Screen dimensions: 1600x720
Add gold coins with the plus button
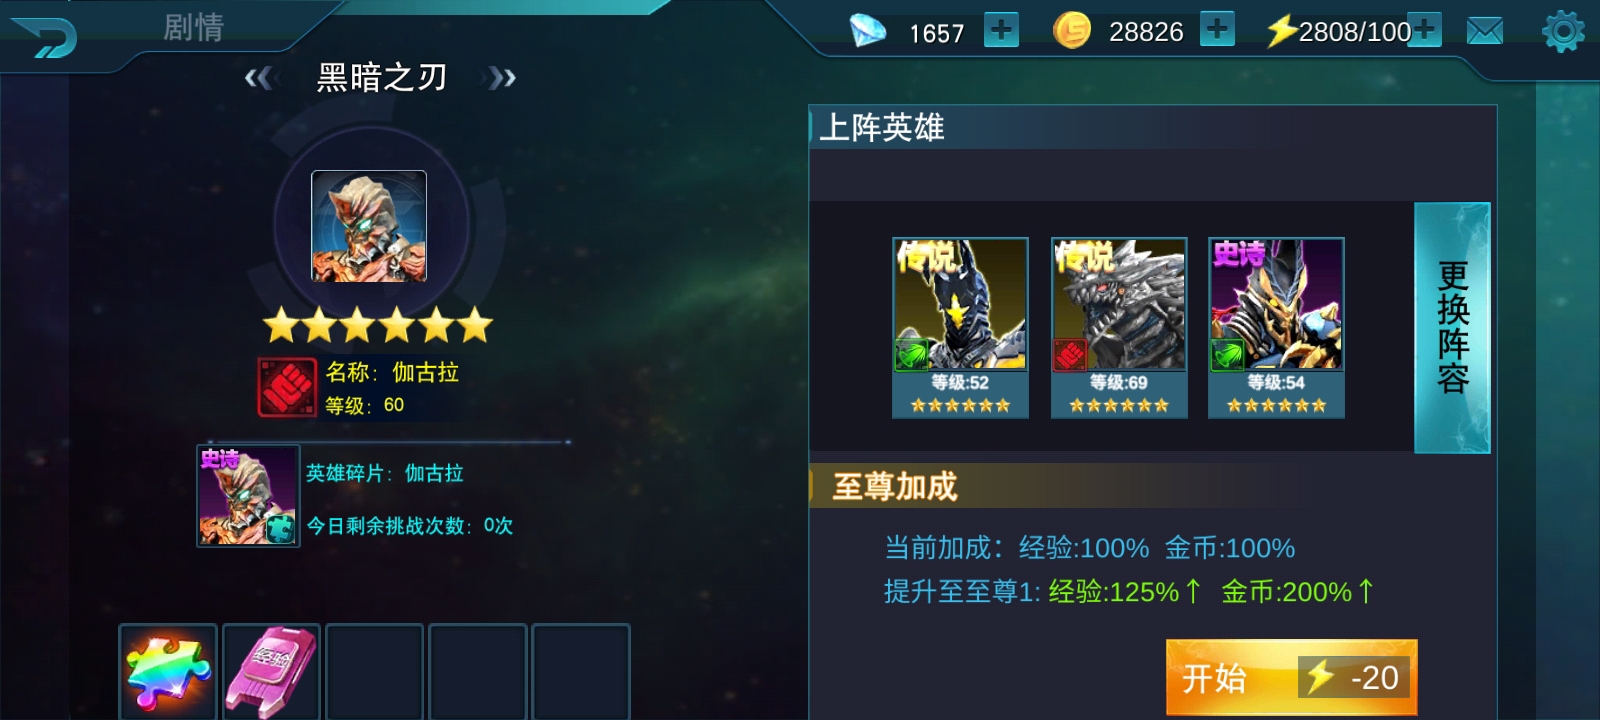[x=1217, y=29]
